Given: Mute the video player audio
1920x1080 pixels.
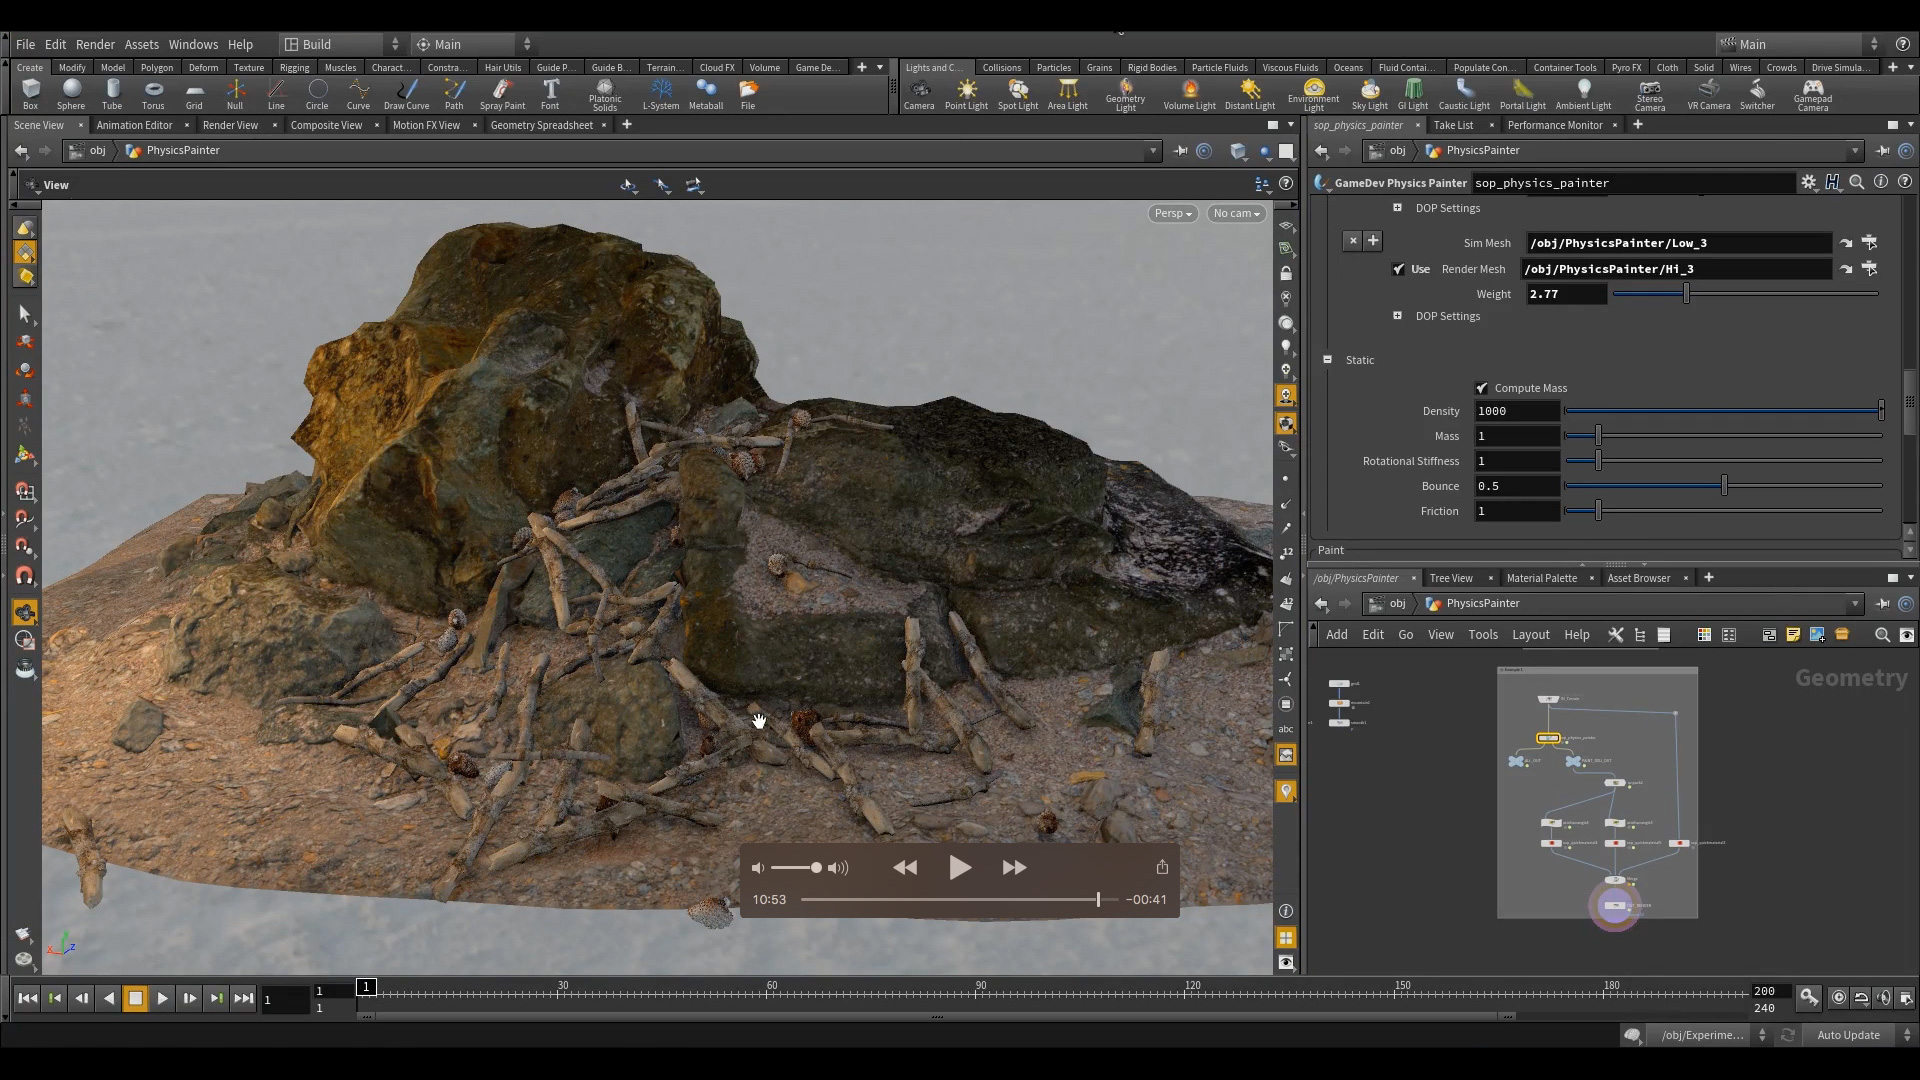Looking at the screenshot, I should point(758,868).
